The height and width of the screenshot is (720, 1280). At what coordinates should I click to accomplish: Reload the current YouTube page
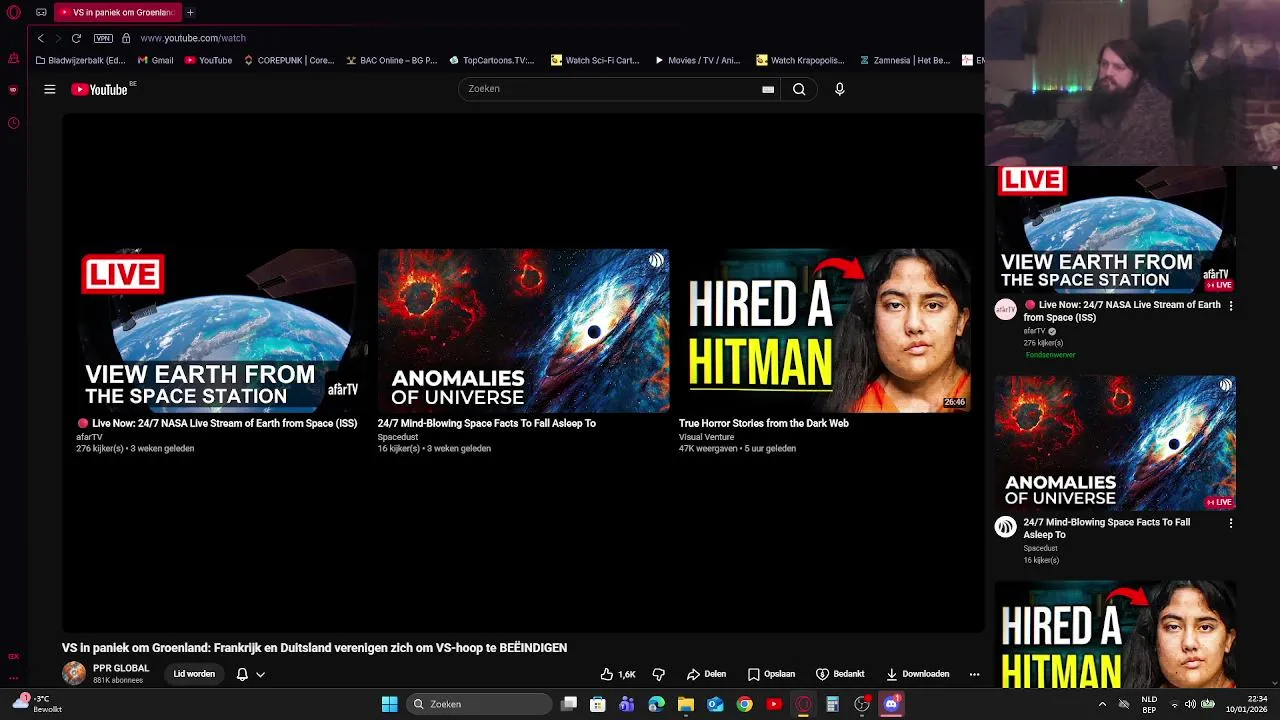coord(76,38)
